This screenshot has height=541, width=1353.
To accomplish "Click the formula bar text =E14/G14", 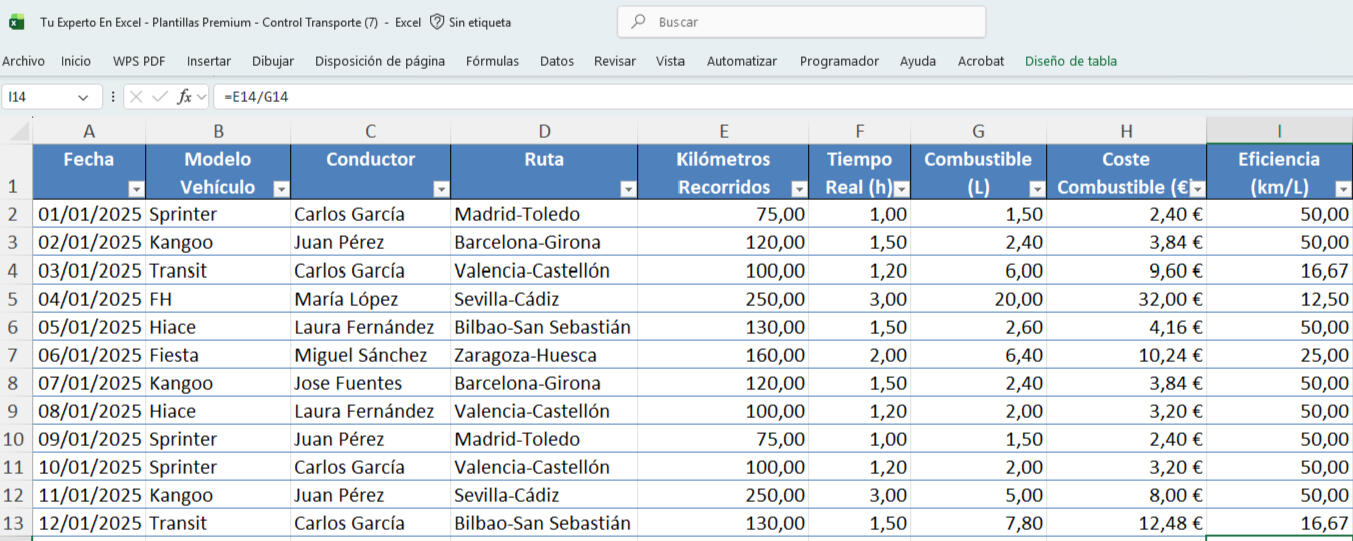I will coord(257,97).
